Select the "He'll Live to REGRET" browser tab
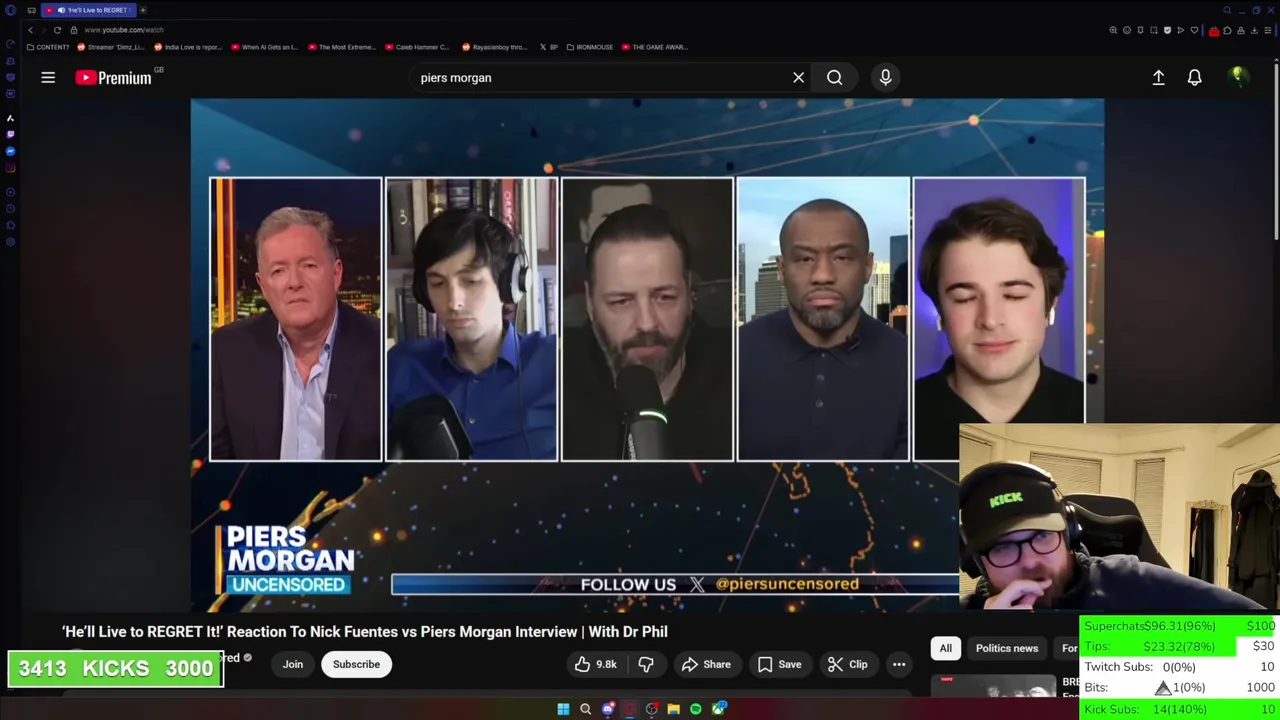Viewport: 1280px width, 720px height. 88,10
